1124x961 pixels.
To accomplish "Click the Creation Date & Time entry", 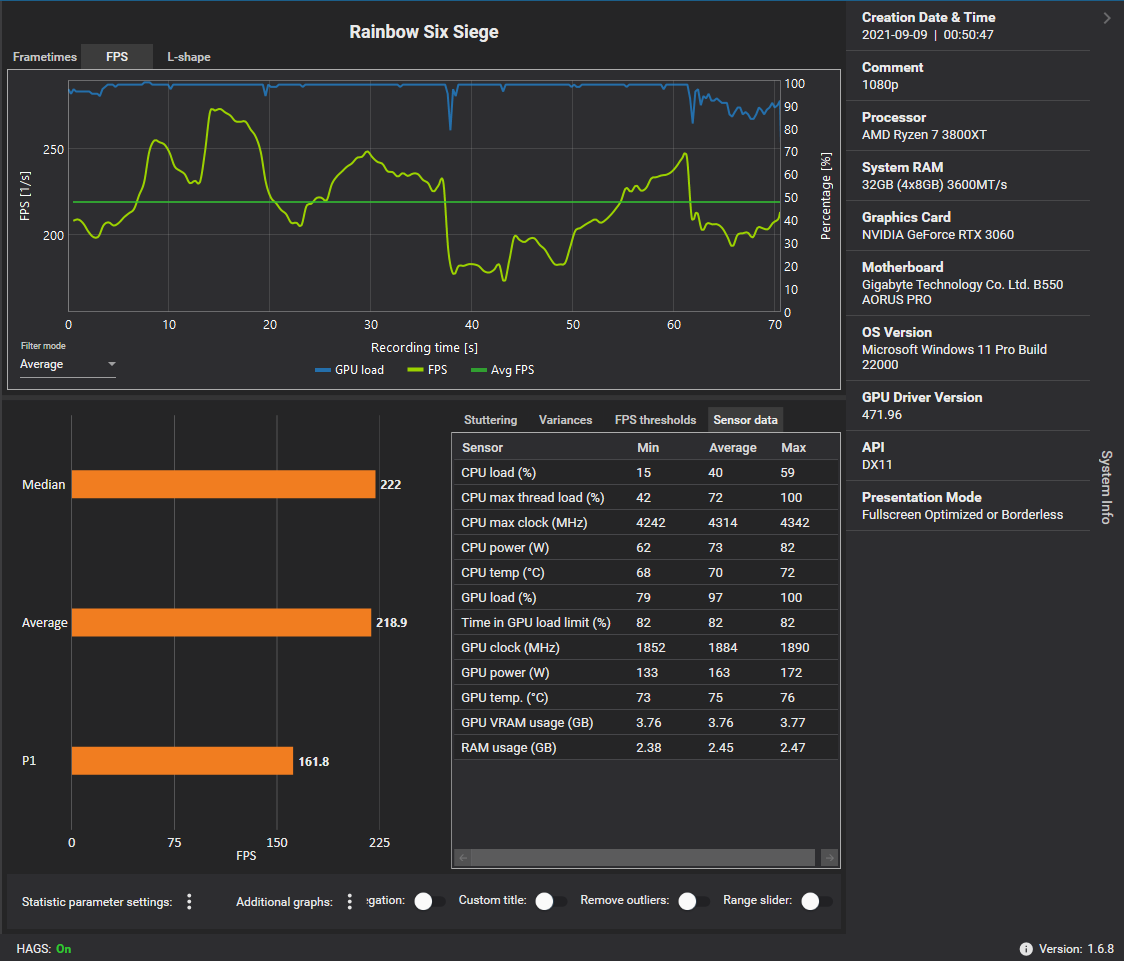I will point(968,26).
